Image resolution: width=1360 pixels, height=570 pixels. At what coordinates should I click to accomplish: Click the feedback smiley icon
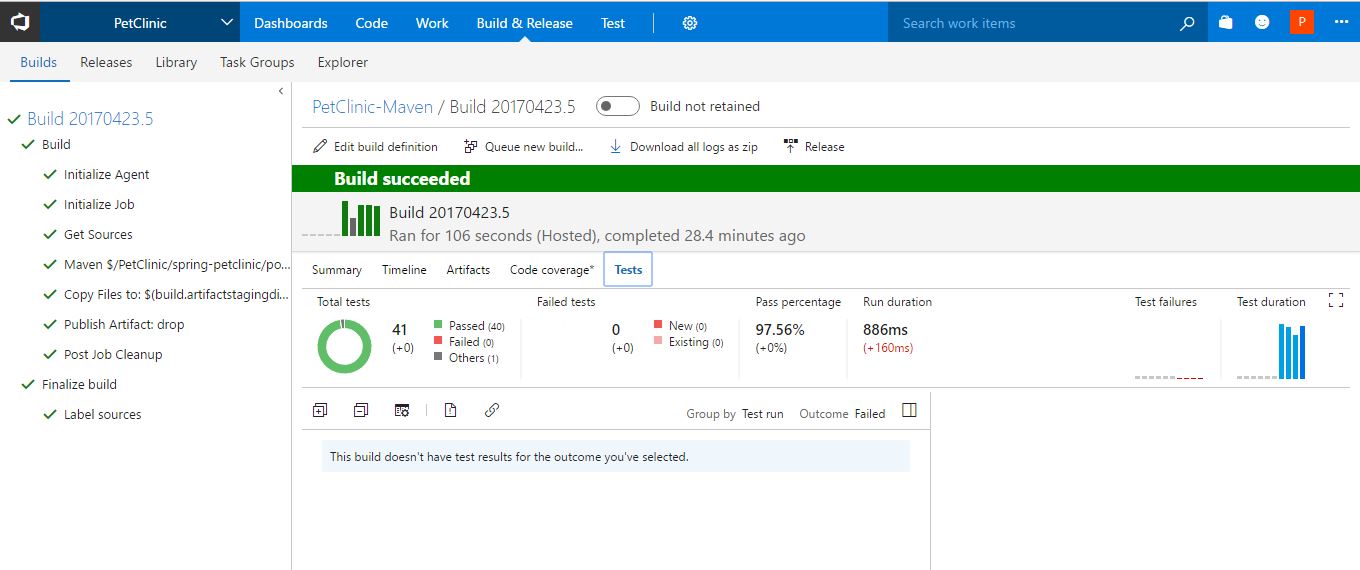(1262, 22)
